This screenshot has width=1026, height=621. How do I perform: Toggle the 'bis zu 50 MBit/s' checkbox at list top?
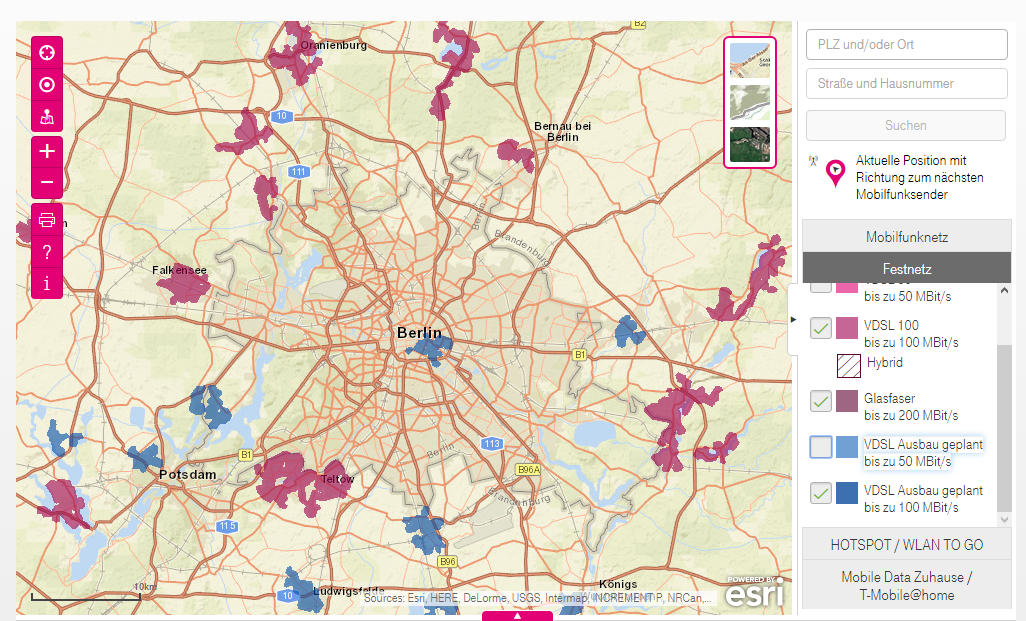click(x=821, y=287)
